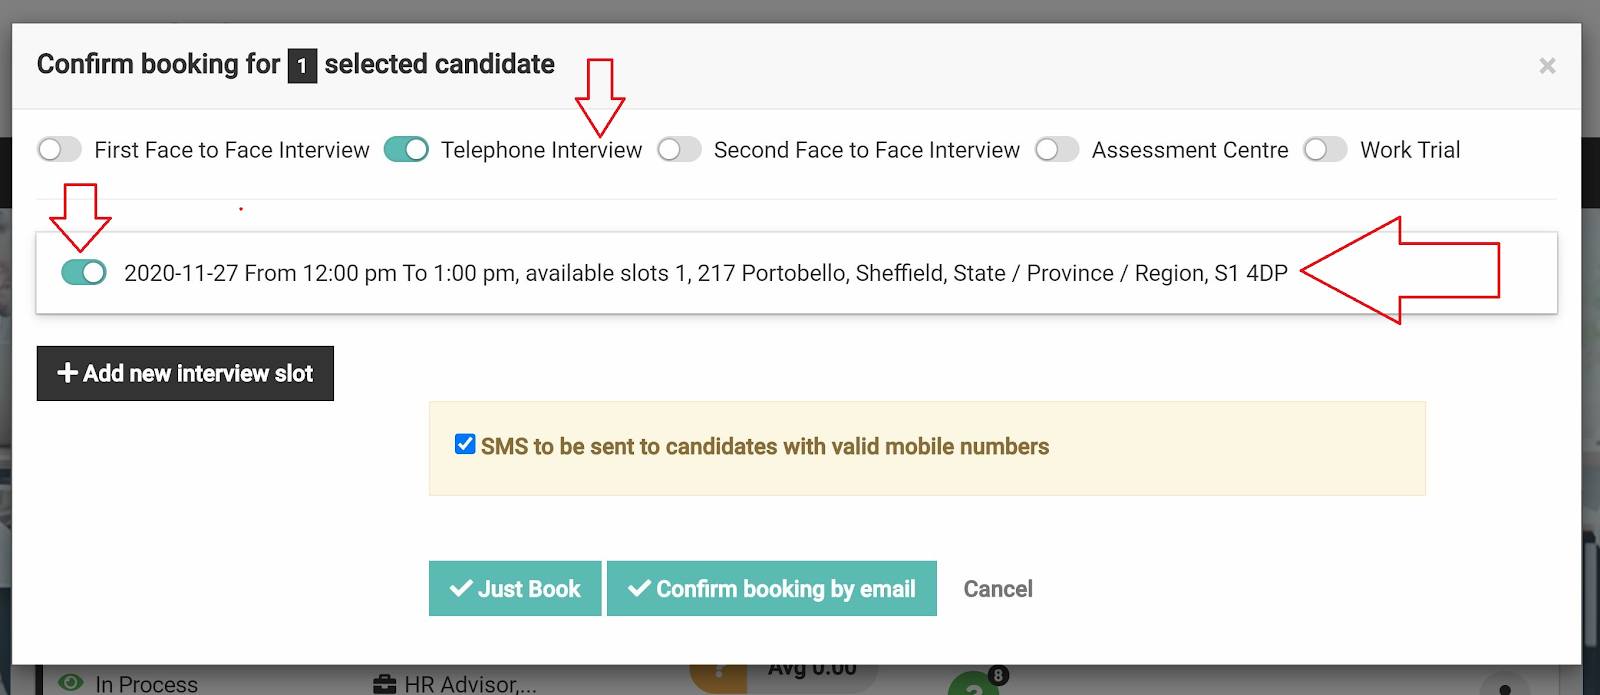Turn off Telephone Interview toggle
The image size is (1600, 695).
click(406, 150)
